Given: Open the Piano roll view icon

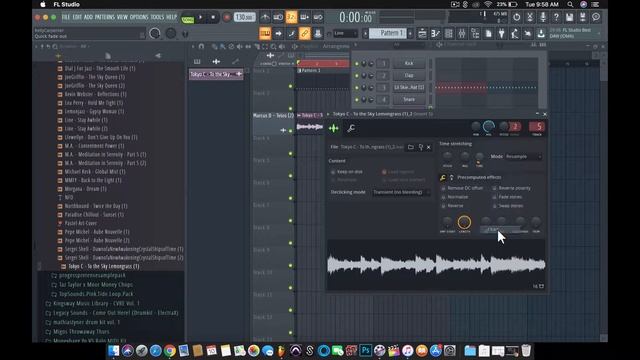Looking at the screenshot, I should [436, 33].
